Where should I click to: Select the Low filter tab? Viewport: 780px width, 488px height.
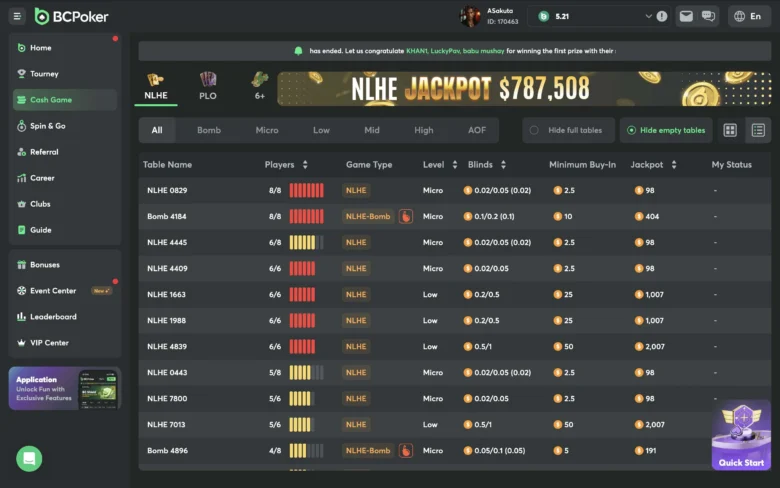pos(321,130)
